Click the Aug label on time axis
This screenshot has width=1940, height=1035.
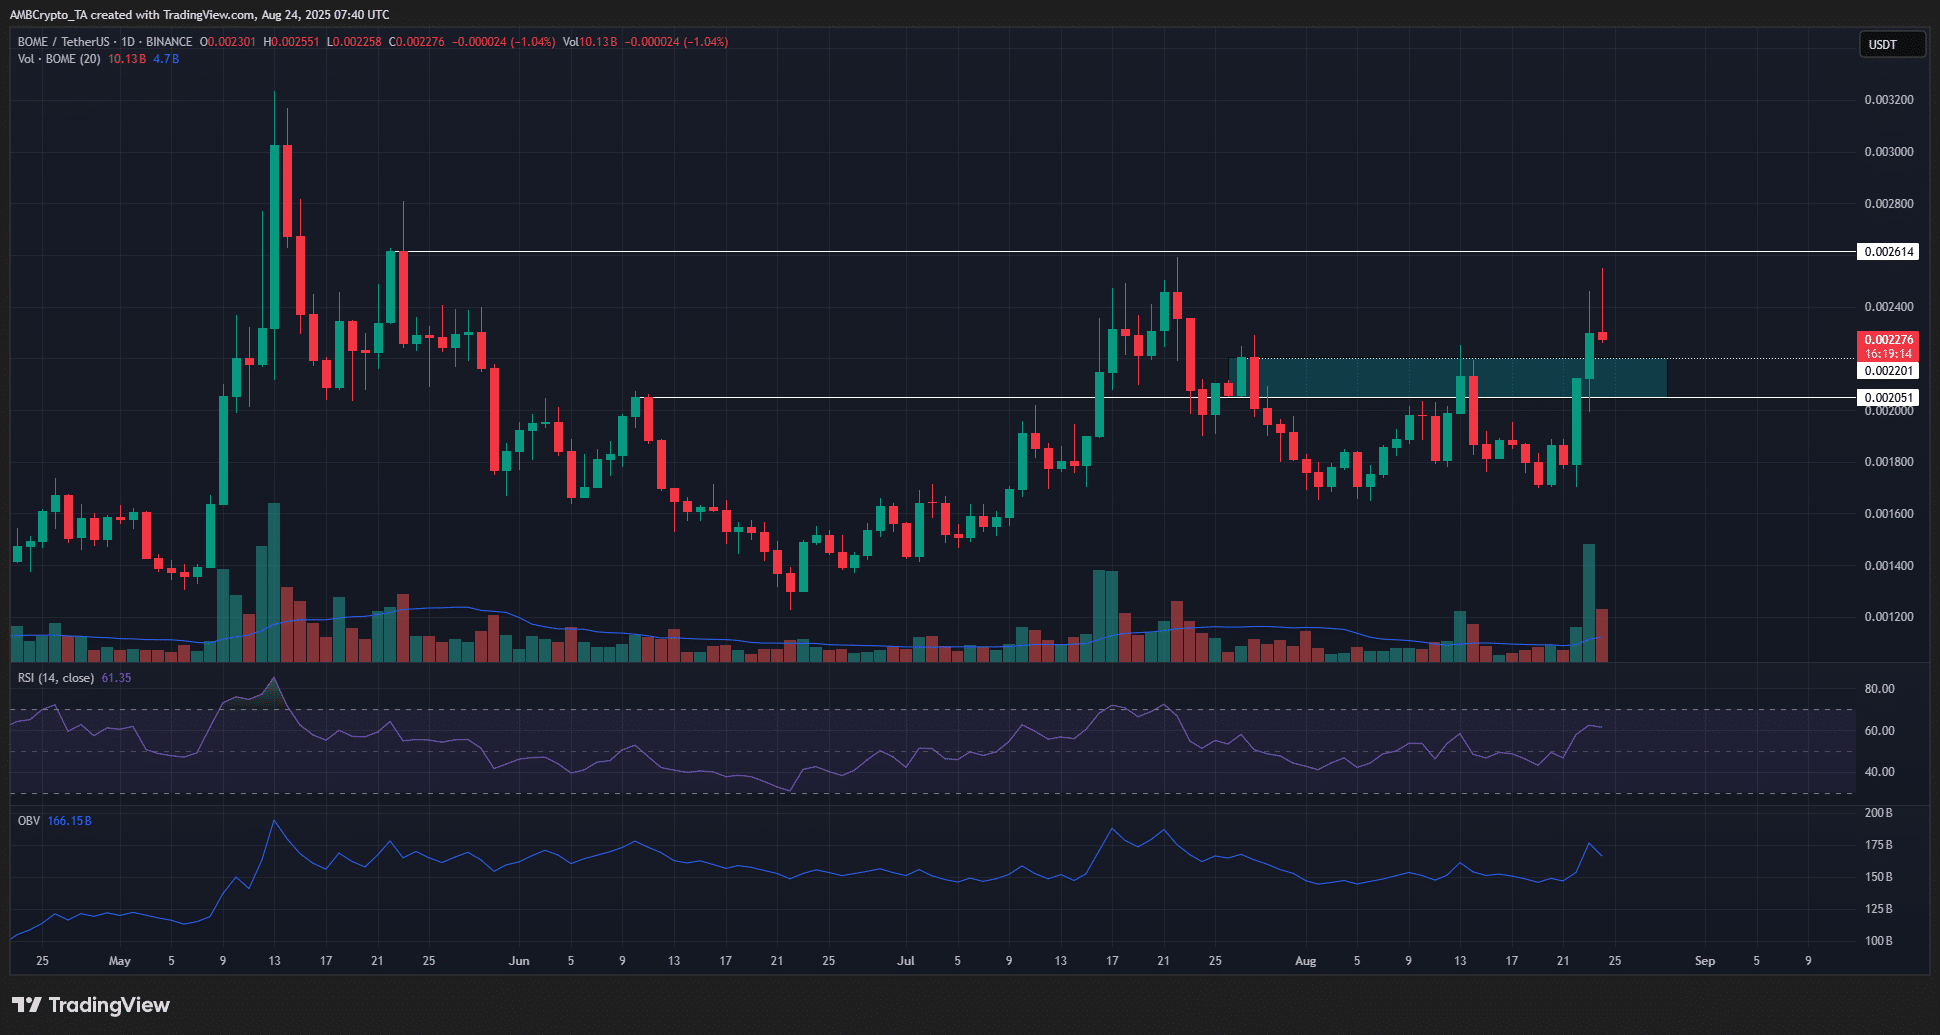tap(1305, 961)
